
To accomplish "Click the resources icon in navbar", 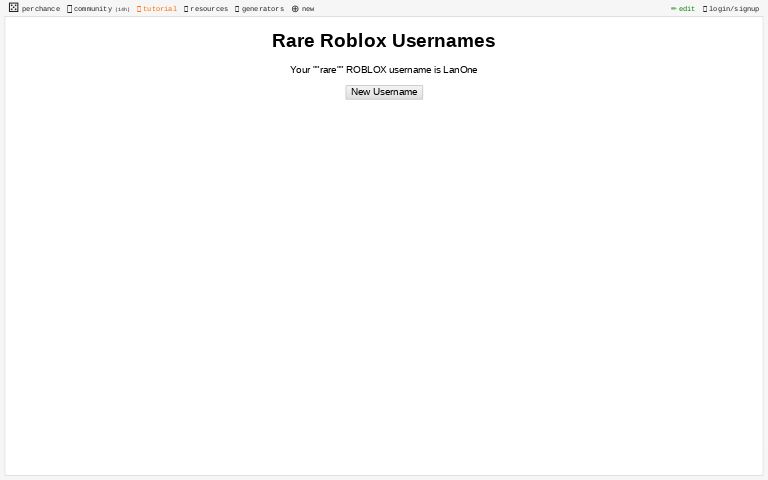I will point(186,9).
